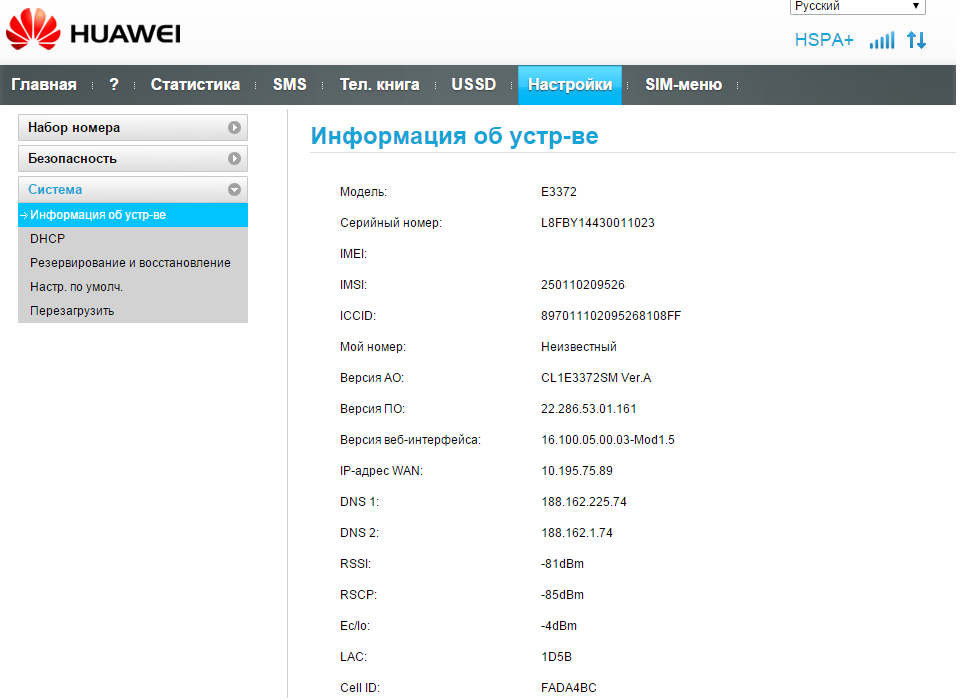The image size is (972, 700).
Task: Click the down arrow icon beside Система
Action: [x=234, y=190]
